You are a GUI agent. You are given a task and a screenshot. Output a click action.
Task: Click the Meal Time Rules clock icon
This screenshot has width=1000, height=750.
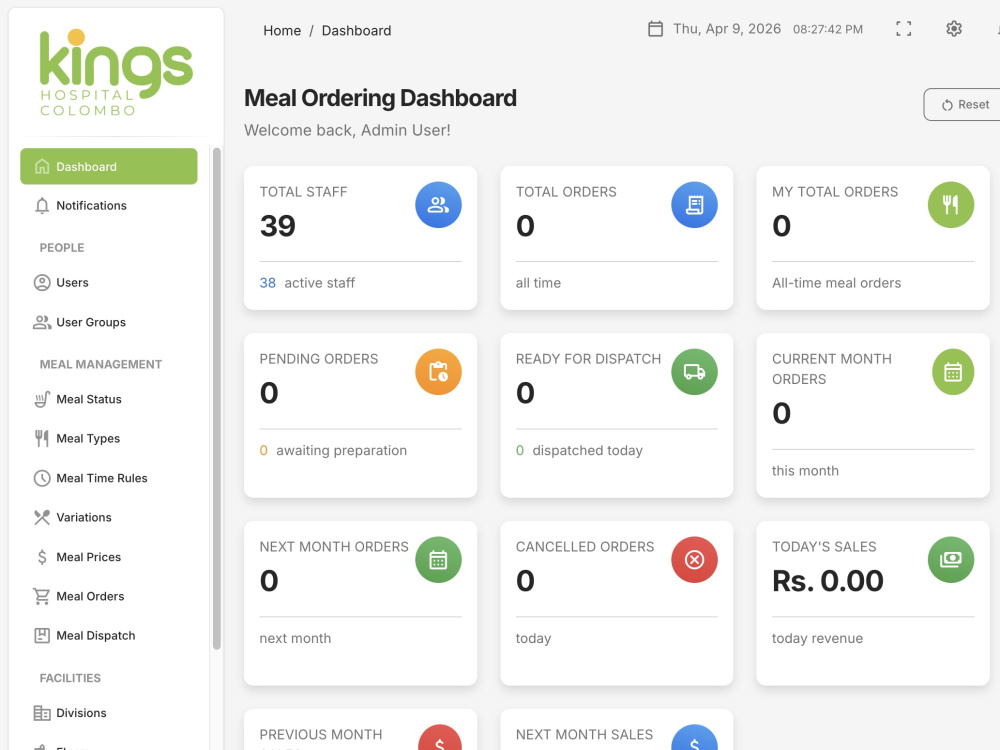(x=42, y=478)
